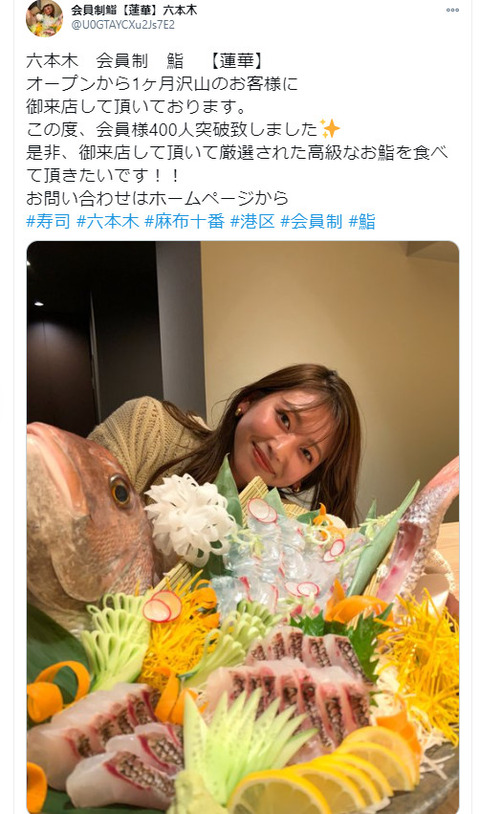Screen dimensions: 480x814
Task: Open the tweet's more options menu
Action: point(452,10)
